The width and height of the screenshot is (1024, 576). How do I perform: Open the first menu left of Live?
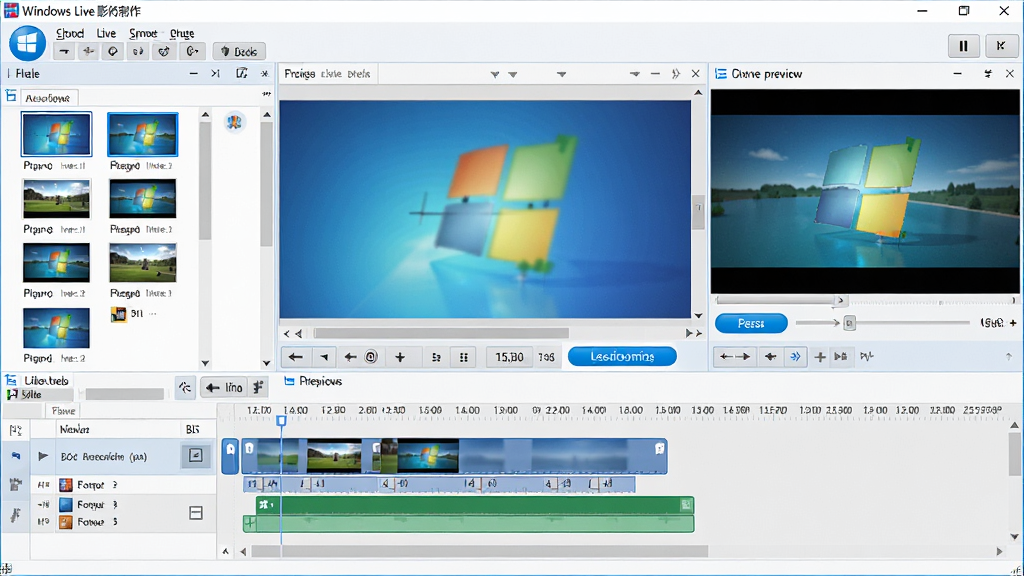coord(70,33)
